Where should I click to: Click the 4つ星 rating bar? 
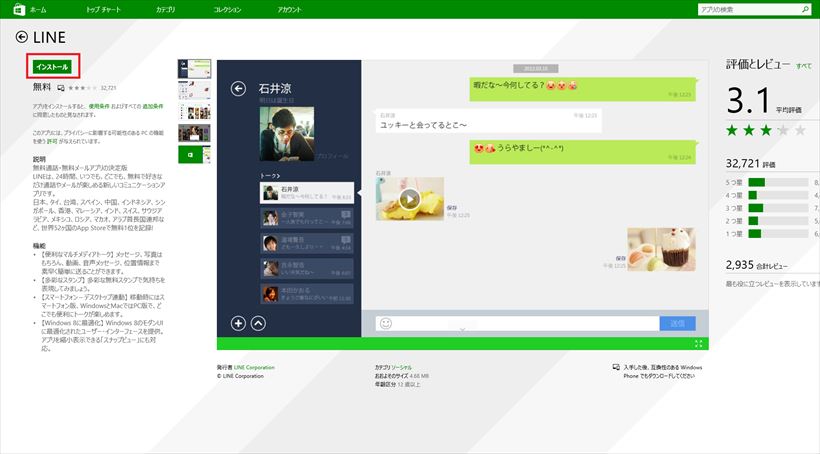pyautogui.click(x=778, y=195)
